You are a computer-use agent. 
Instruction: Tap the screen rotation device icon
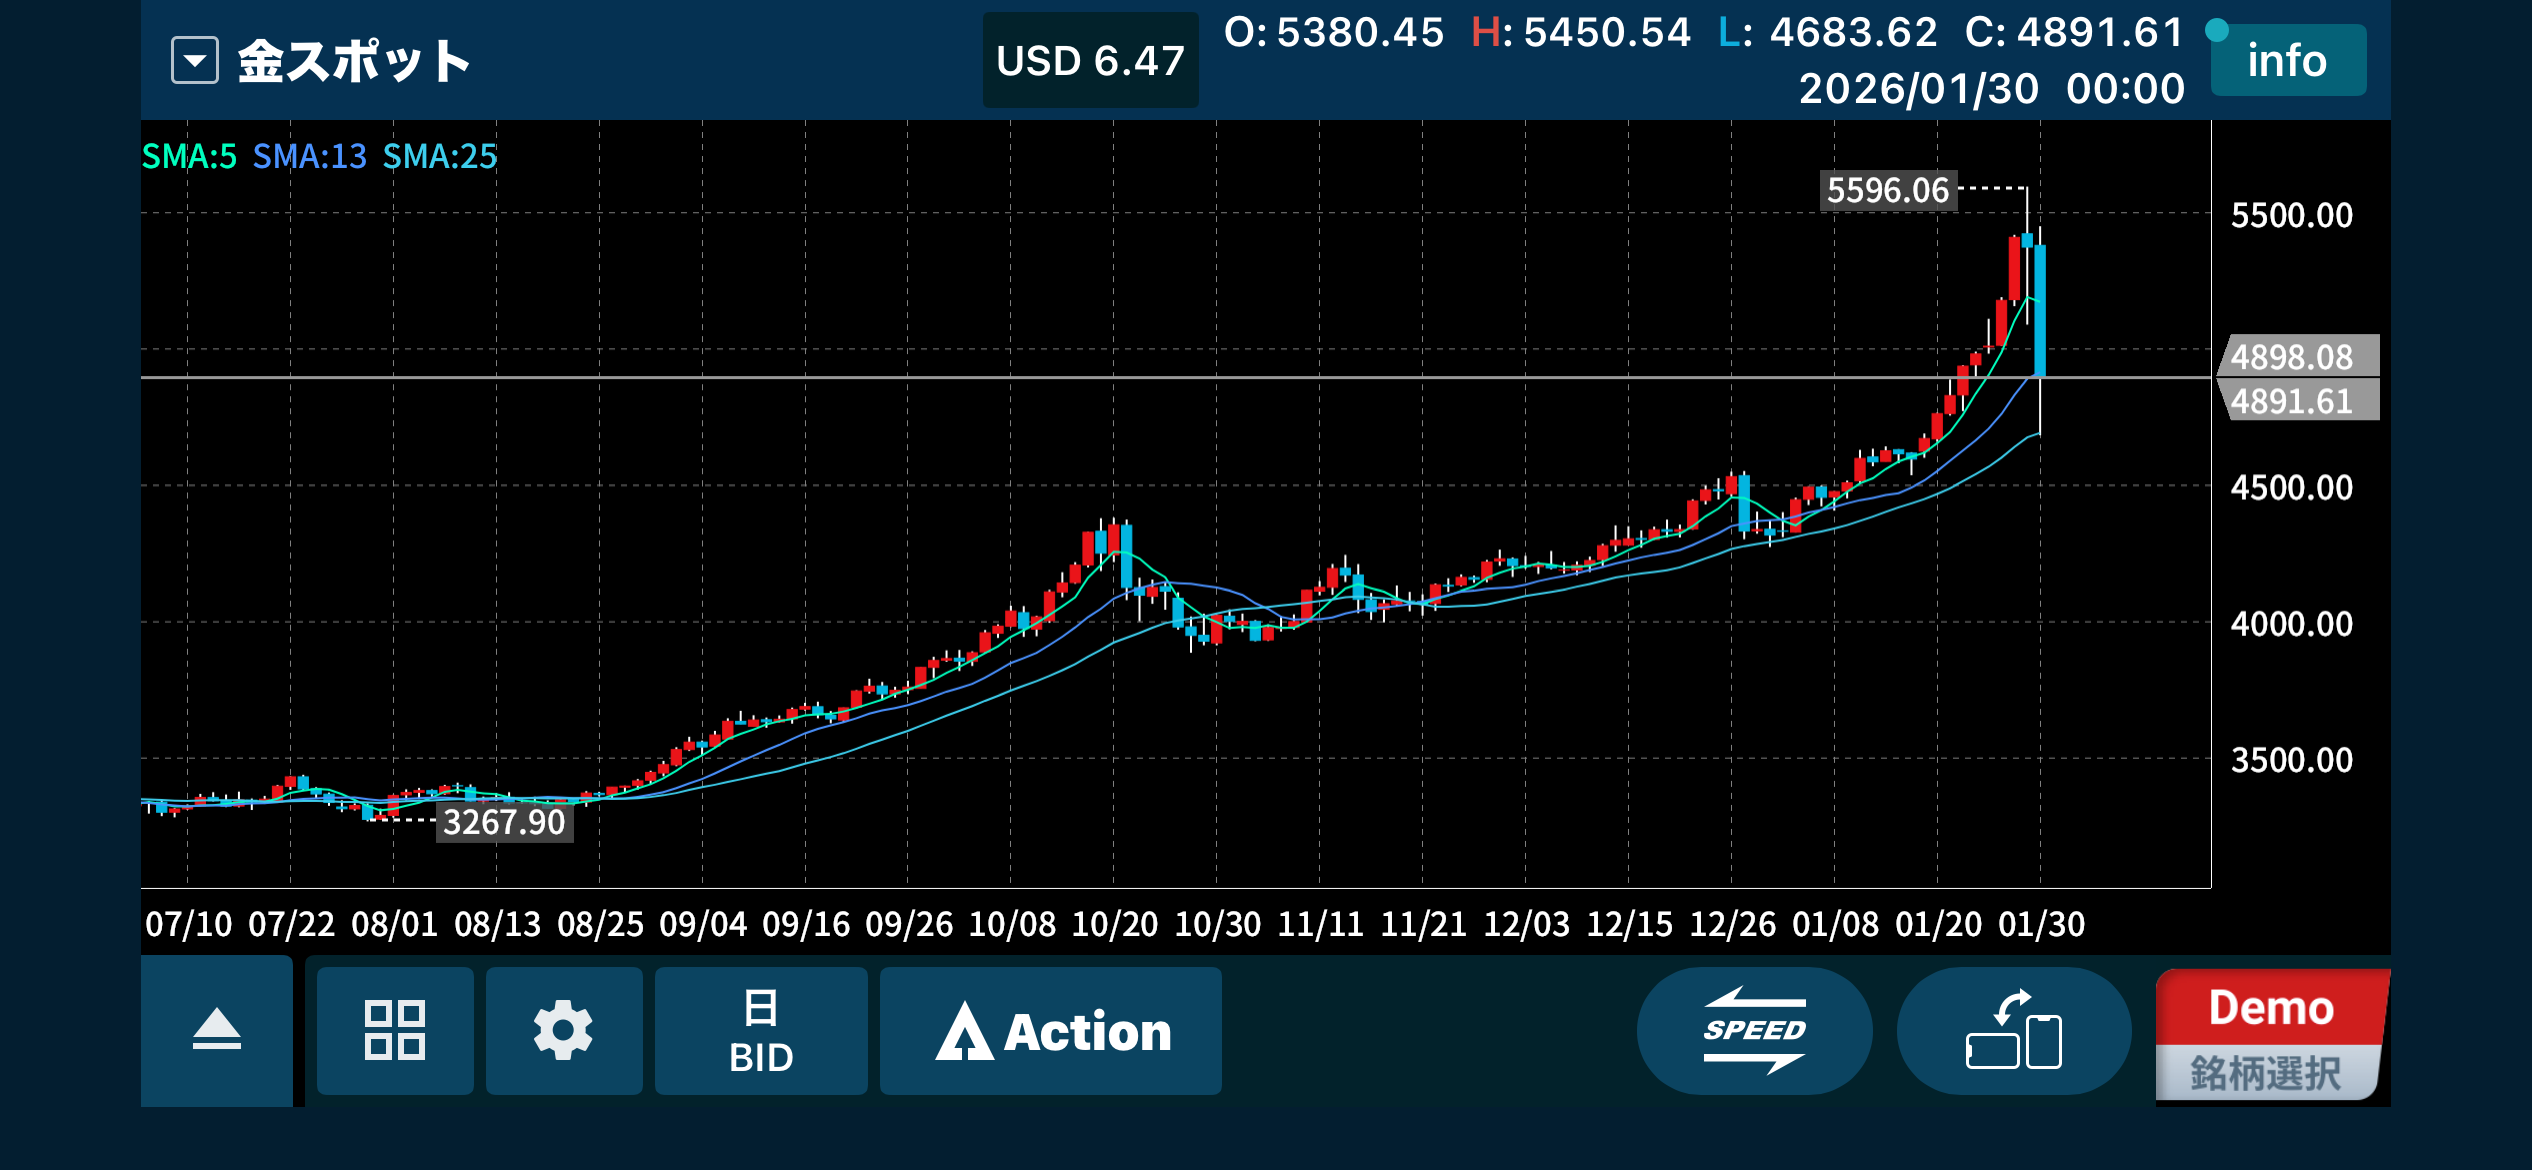[x=2013, y=1030]
